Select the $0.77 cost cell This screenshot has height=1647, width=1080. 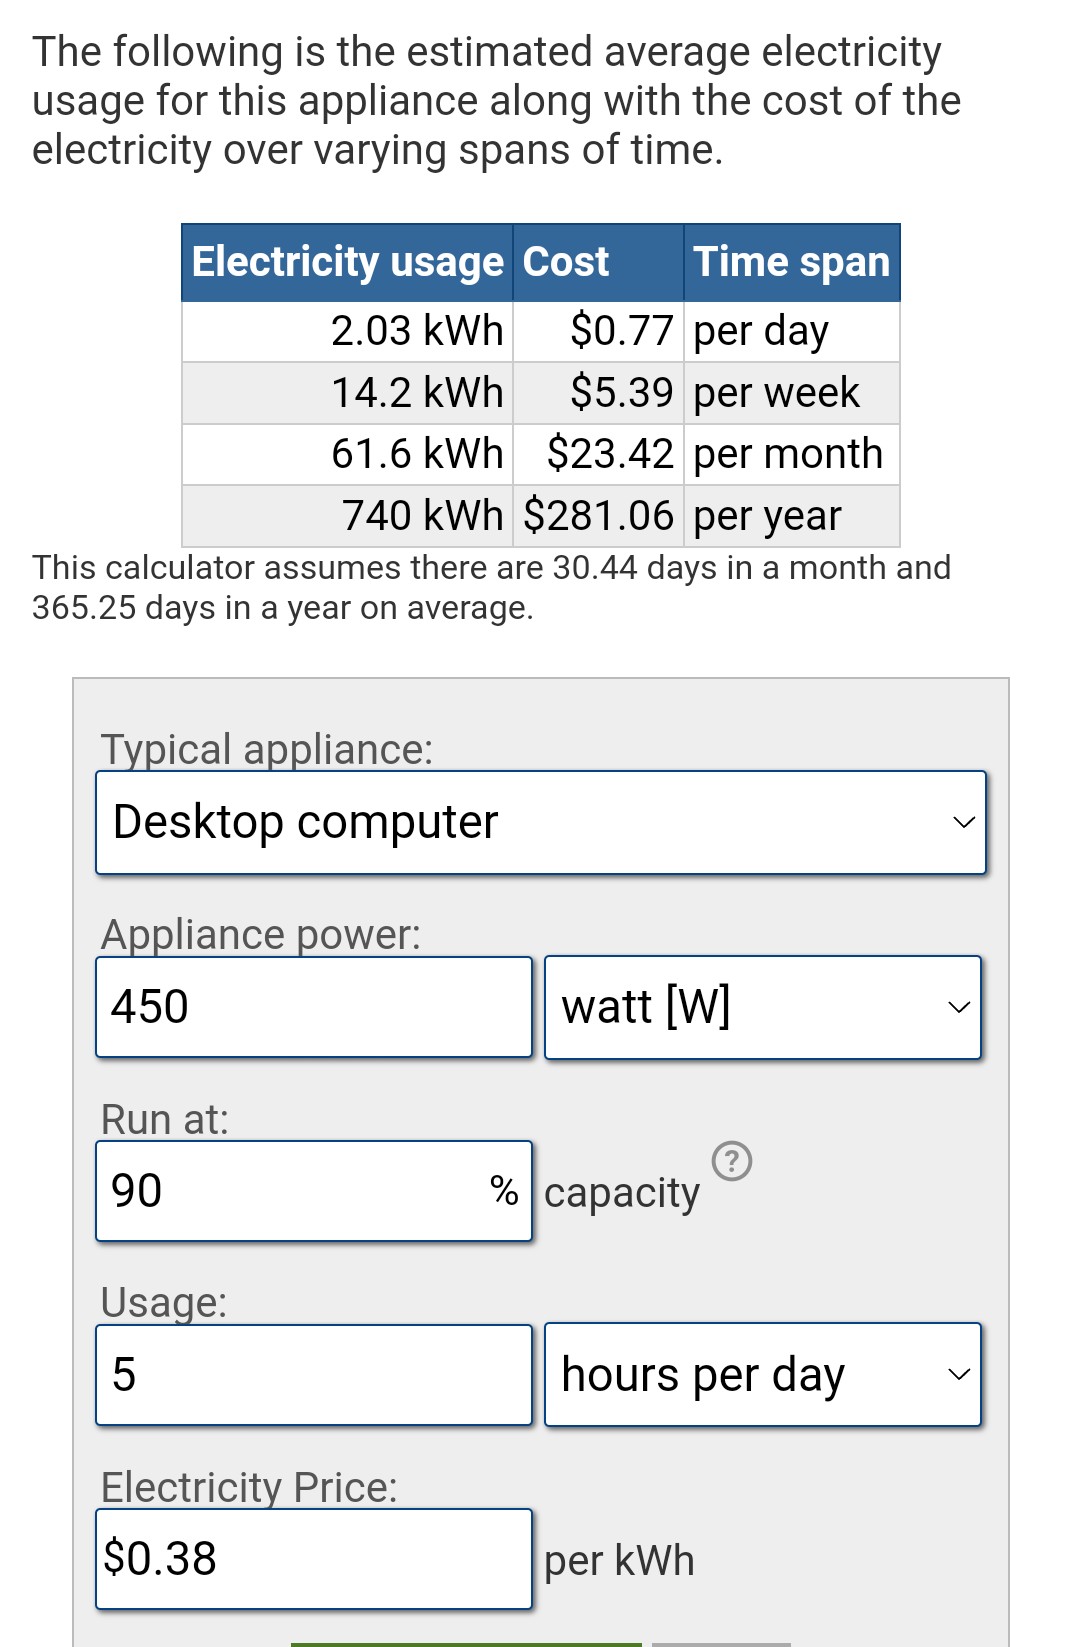click(x=598, y=331)
